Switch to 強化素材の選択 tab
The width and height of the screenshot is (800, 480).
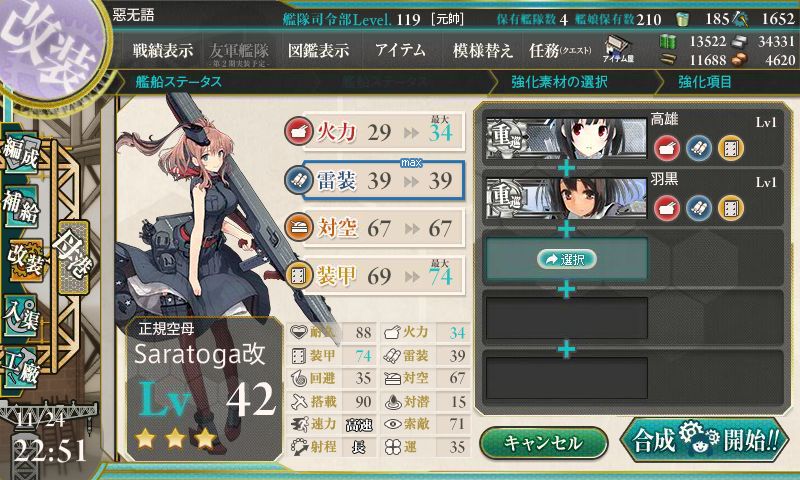tap(559, 82)
